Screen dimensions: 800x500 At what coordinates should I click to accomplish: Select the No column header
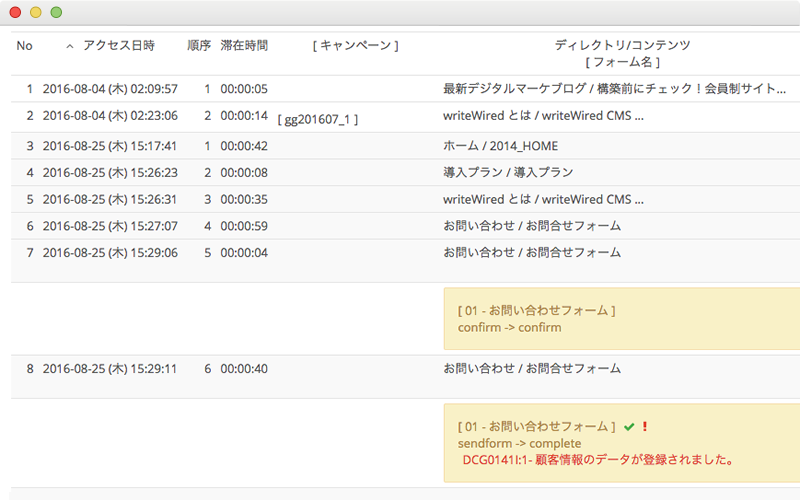24,46
